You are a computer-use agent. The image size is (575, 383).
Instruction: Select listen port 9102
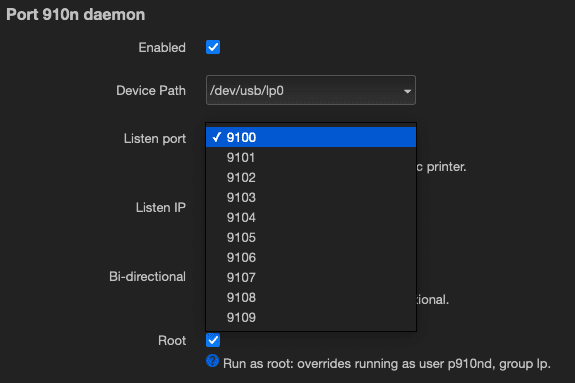click(x=311, y=178)
